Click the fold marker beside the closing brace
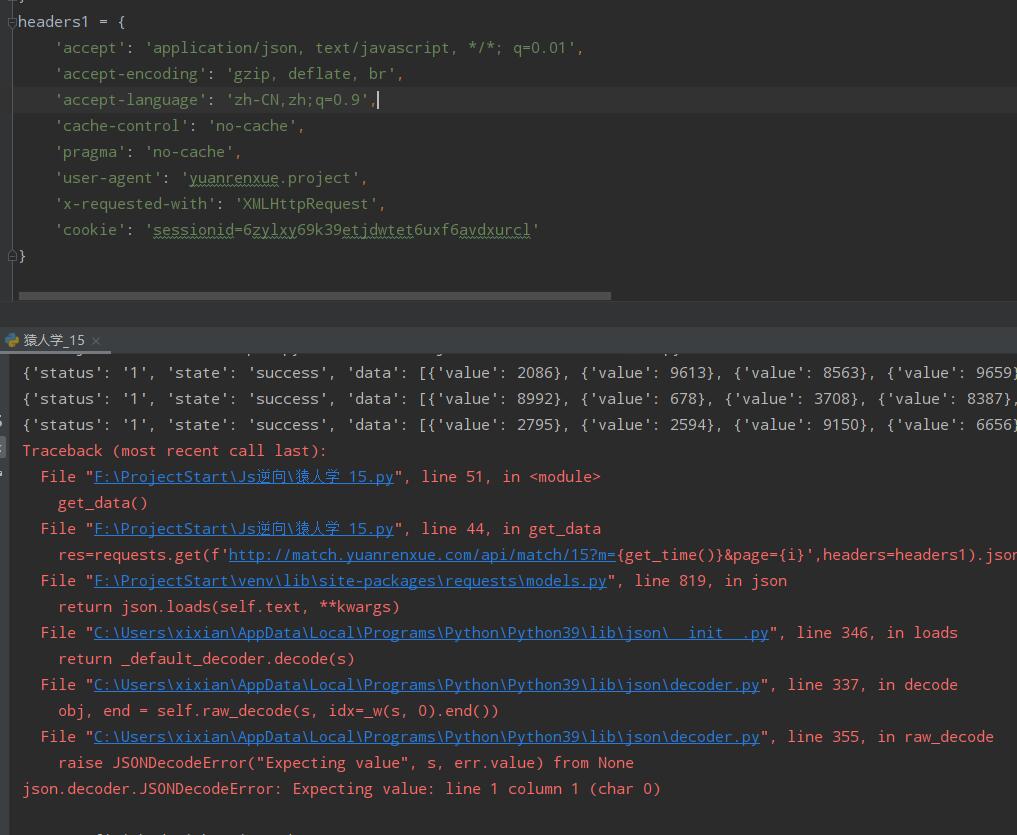The width and height of the screenshot is (1017, 835). pyautogui.click(x=12, y=256)
